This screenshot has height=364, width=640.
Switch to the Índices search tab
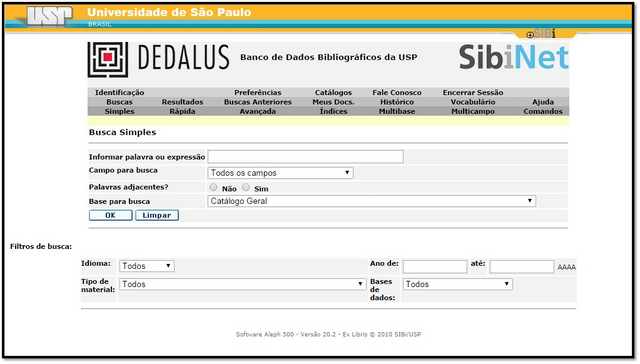(333, 111)
